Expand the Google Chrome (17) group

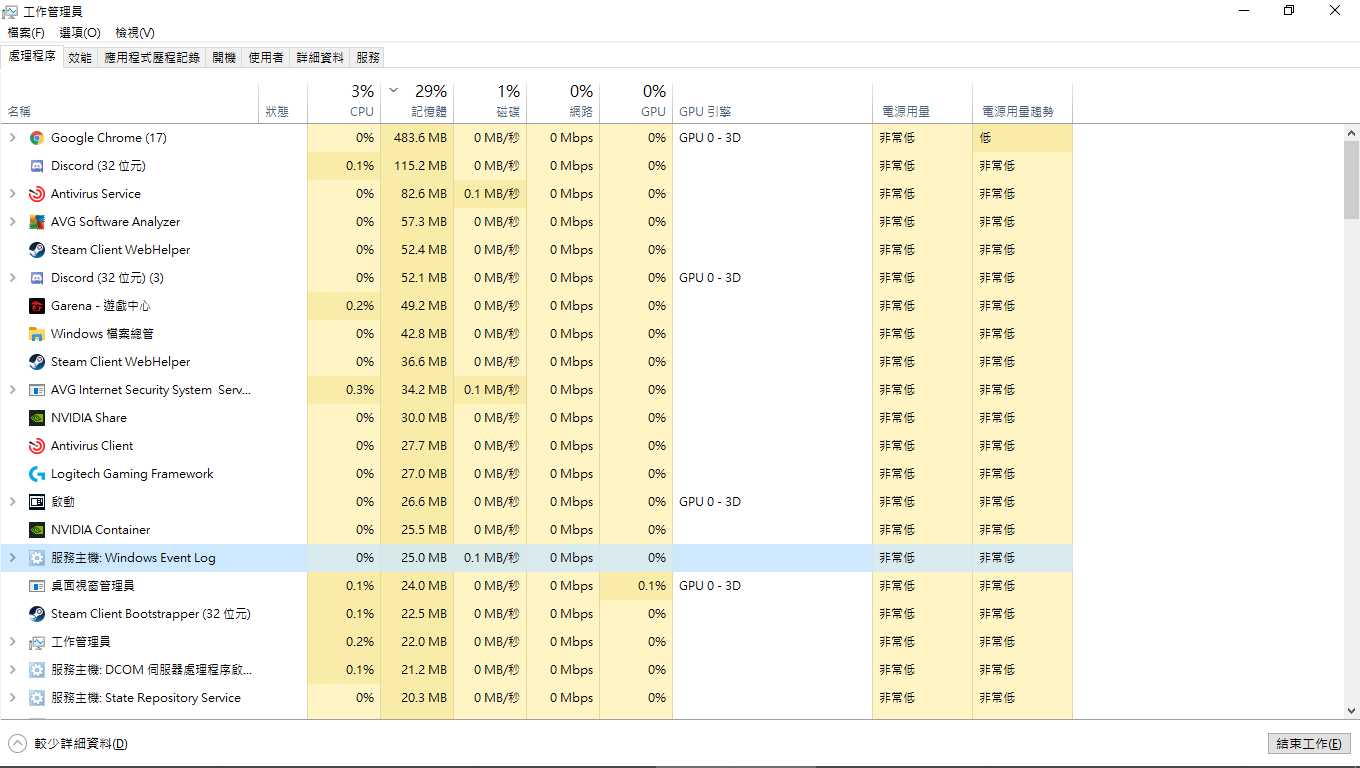pos(13,138)
